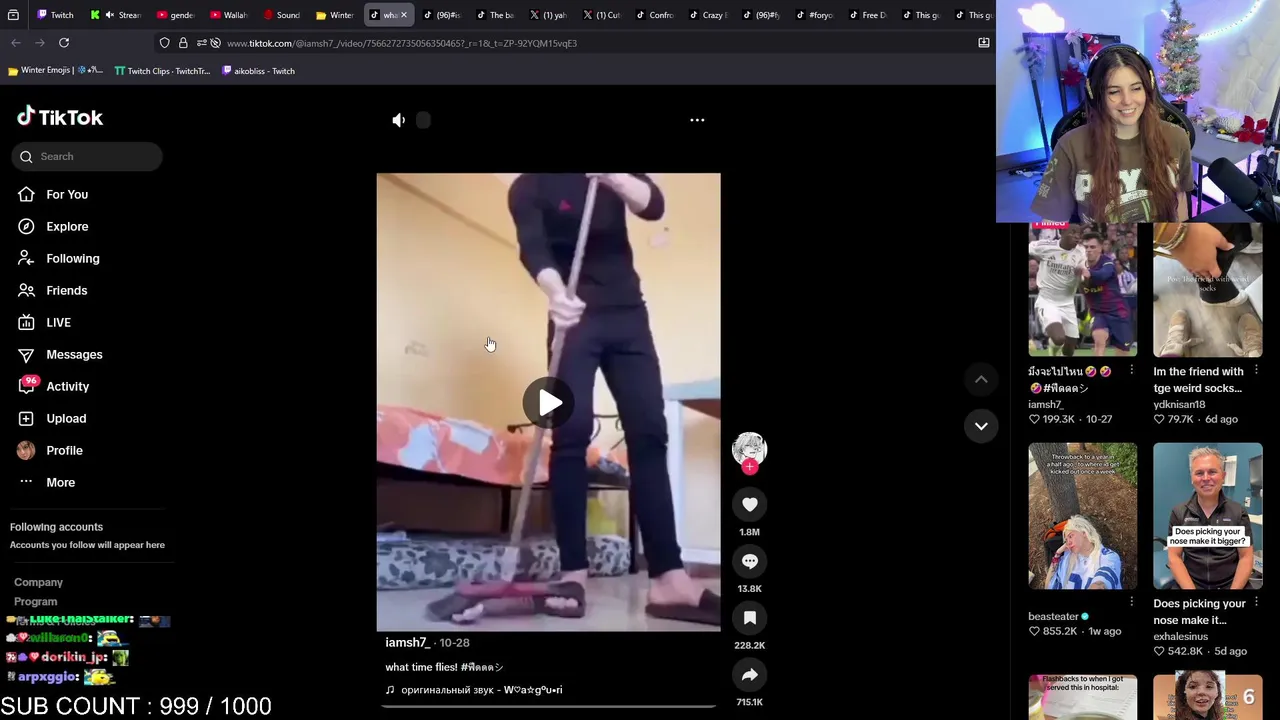Seek on the video progress bar
Image resolution: width=1280 pixels, height=720 pixels.
pyautogui.click(x=548, y=706)
